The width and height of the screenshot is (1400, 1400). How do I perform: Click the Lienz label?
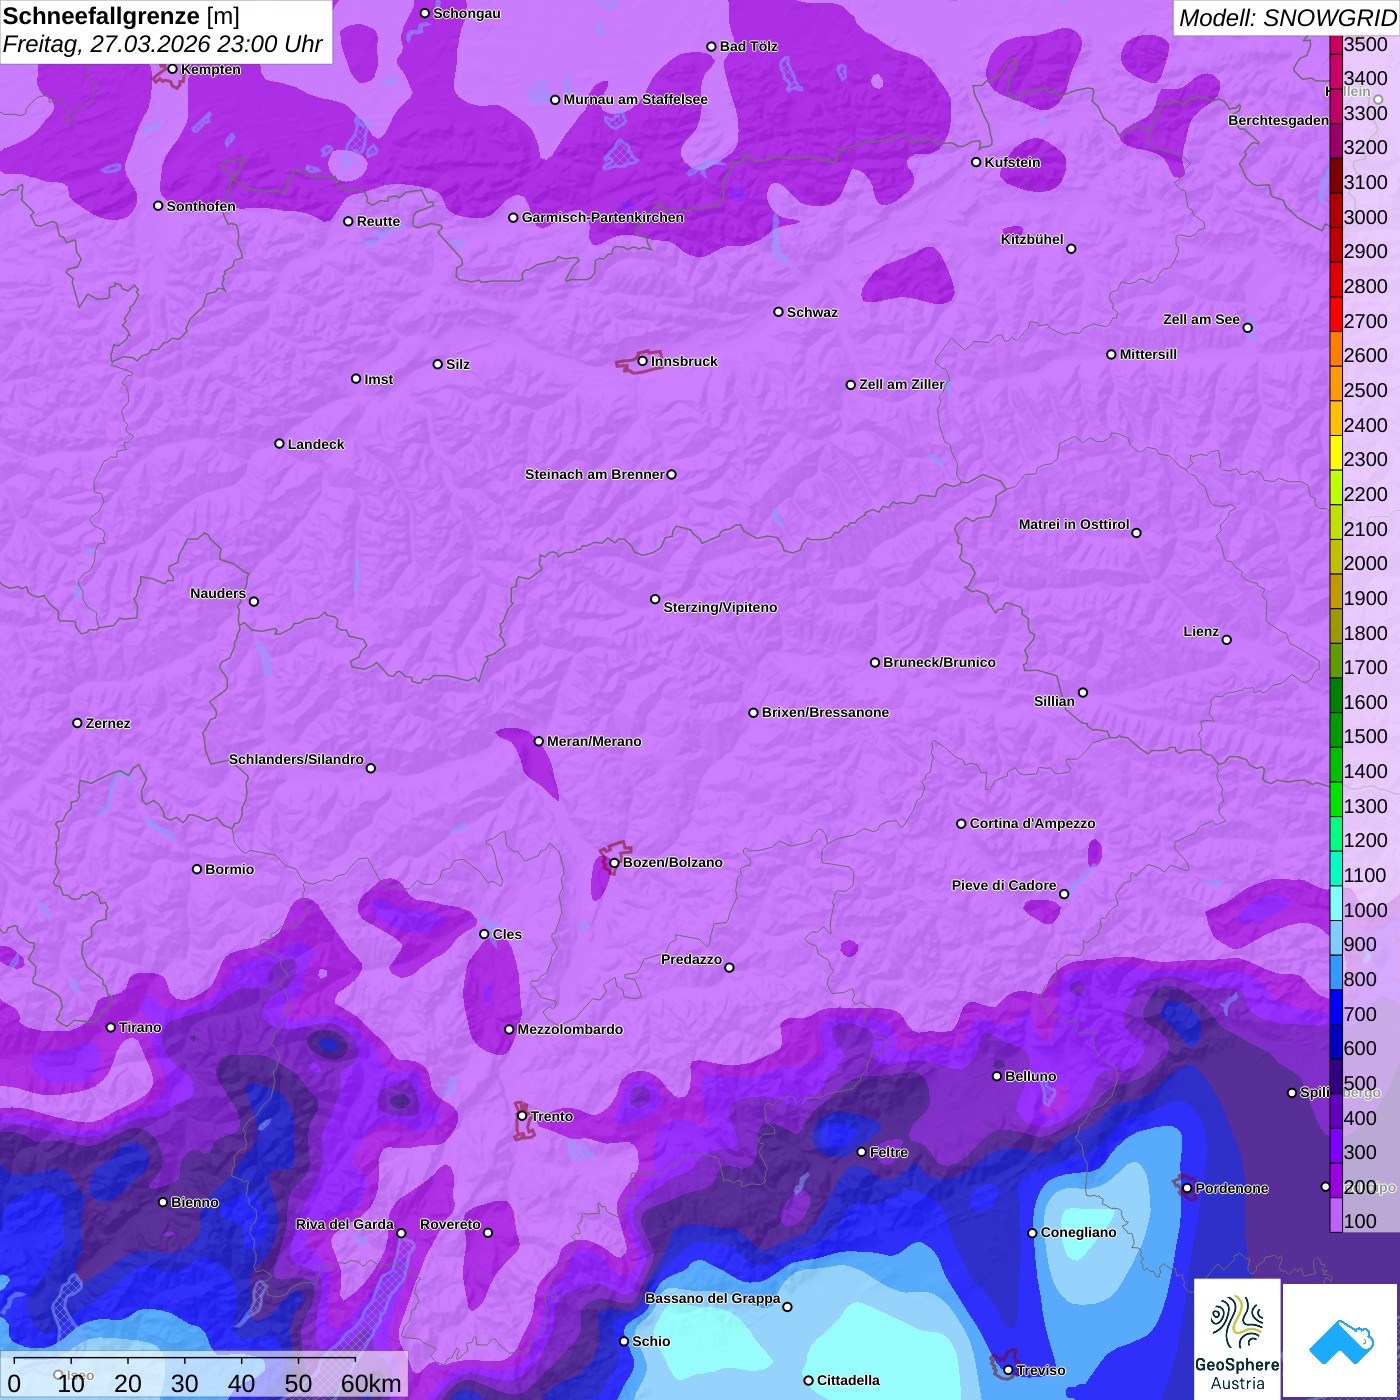coord(1201,631)
